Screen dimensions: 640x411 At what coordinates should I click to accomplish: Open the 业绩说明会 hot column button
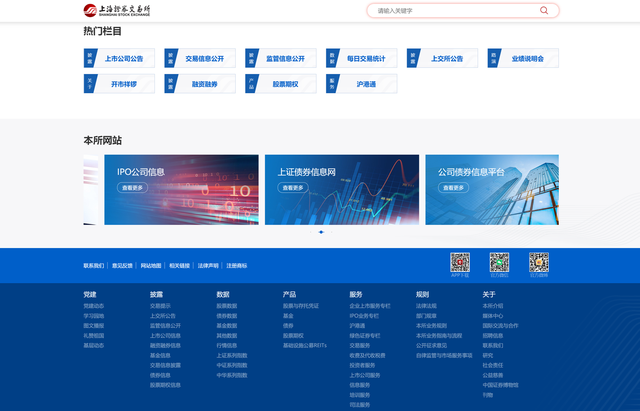pos(523,58)
